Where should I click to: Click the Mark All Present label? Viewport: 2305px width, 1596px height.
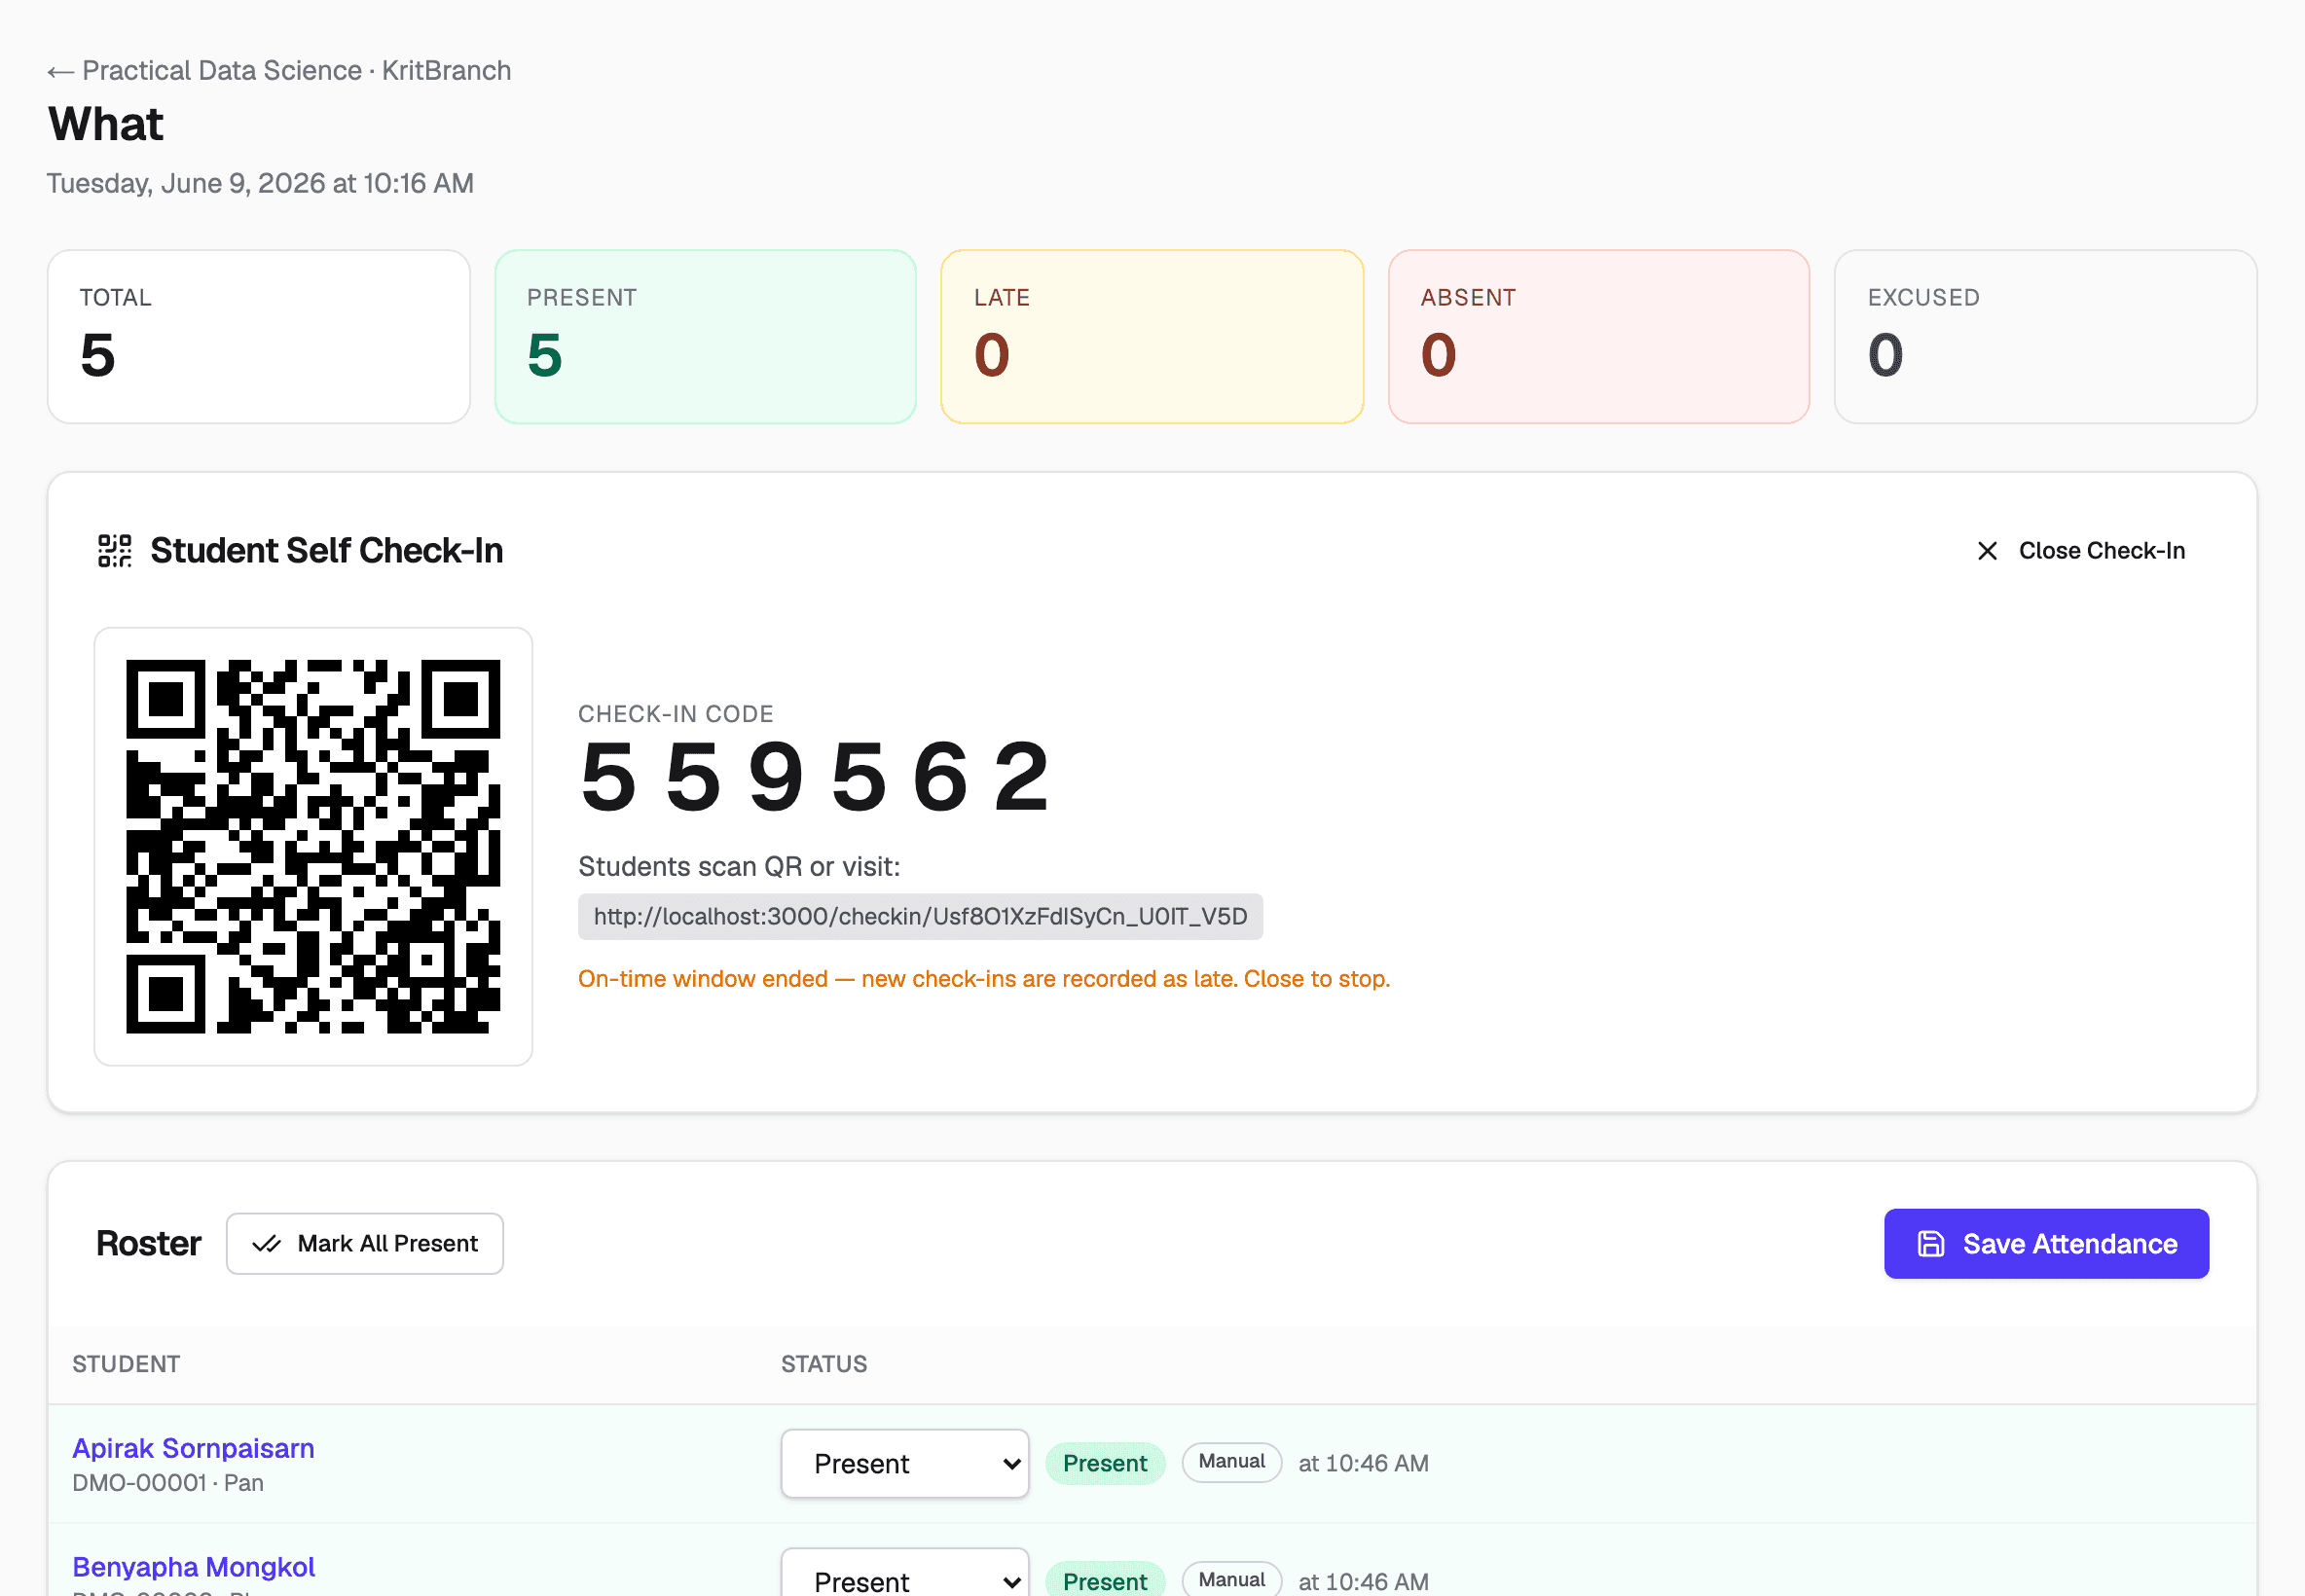388,1244
